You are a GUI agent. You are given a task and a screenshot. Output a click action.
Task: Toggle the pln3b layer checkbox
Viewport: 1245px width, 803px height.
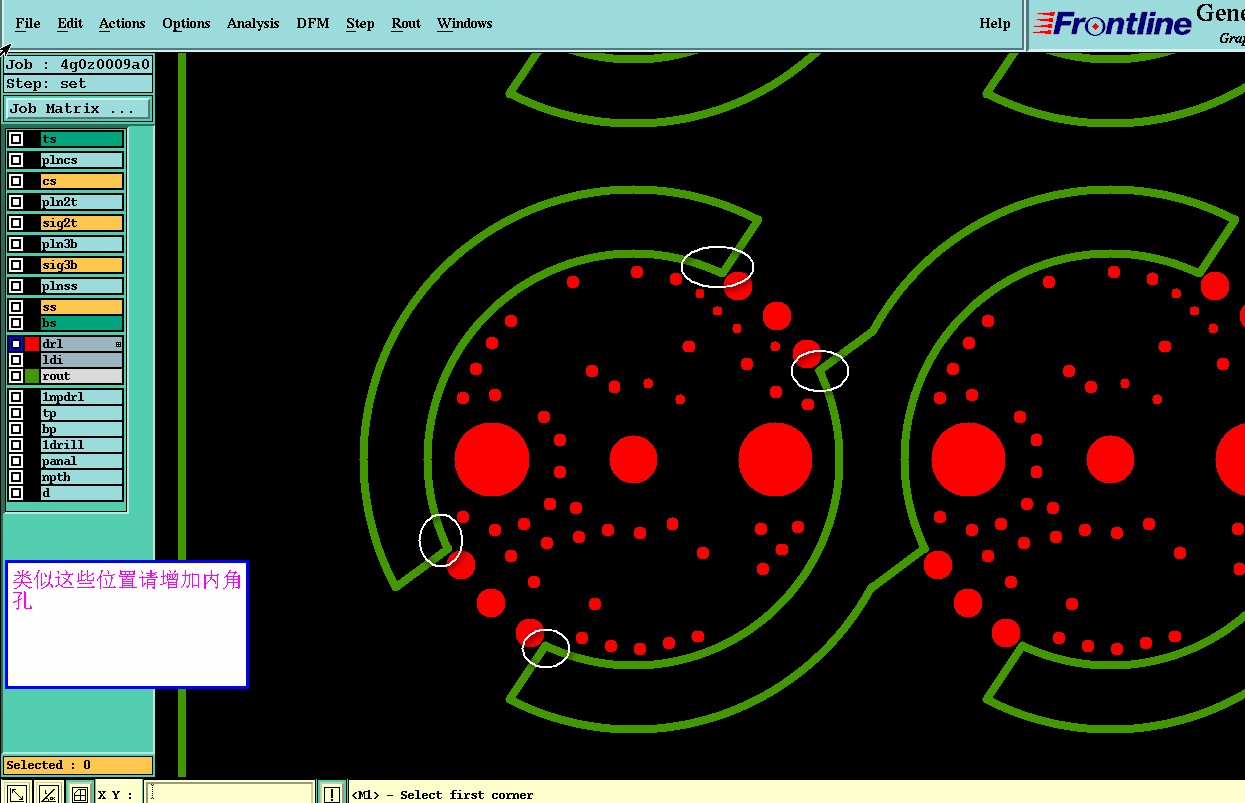[16, 244]
